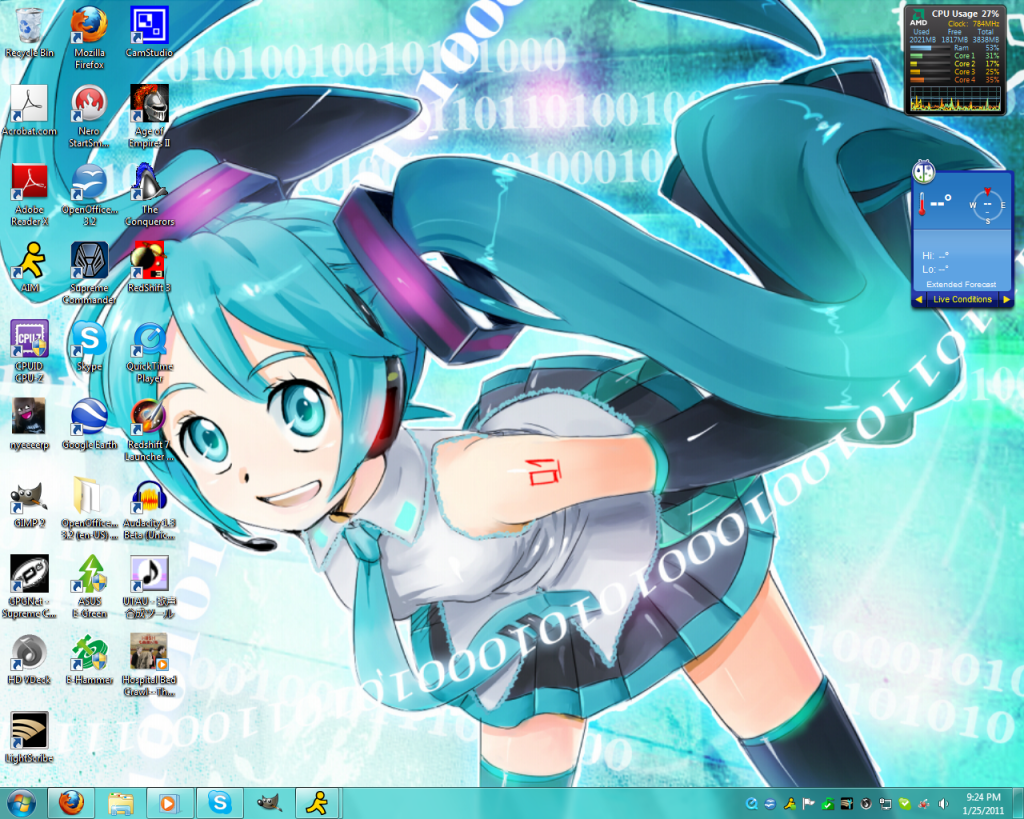Go to previous weather view arrow
The width and height of the screenshot is (1024, 819).
(919, 299)
